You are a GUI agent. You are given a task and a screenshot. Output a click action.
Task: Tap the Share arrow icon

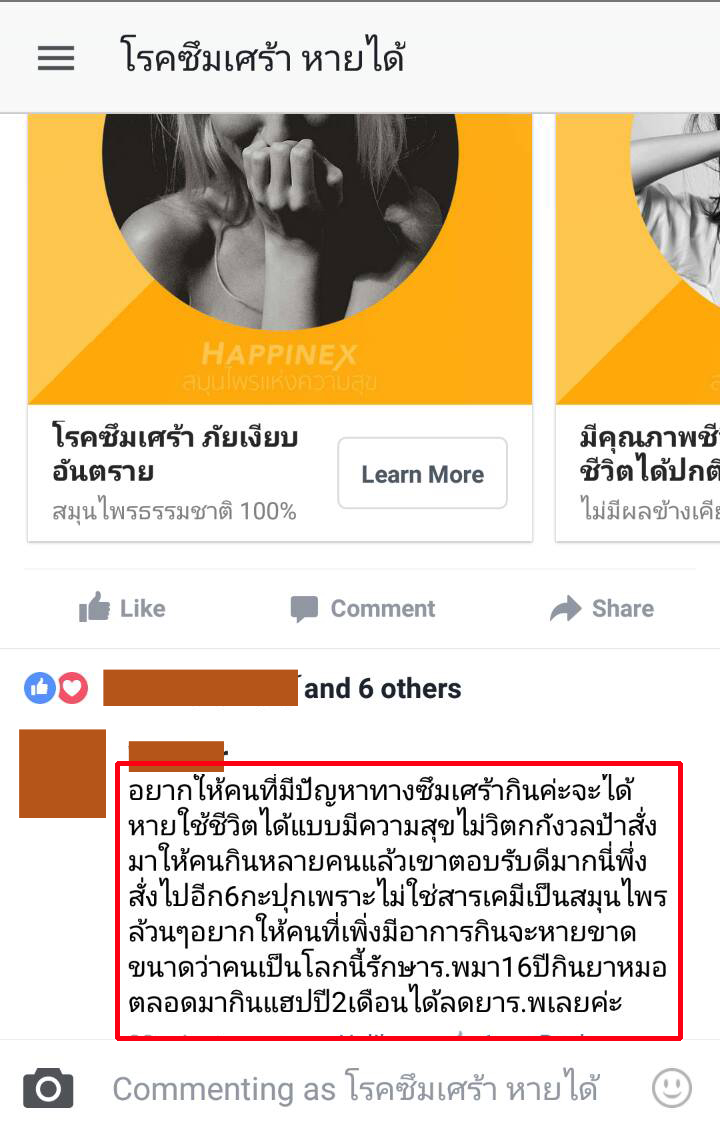coord(565,609)
